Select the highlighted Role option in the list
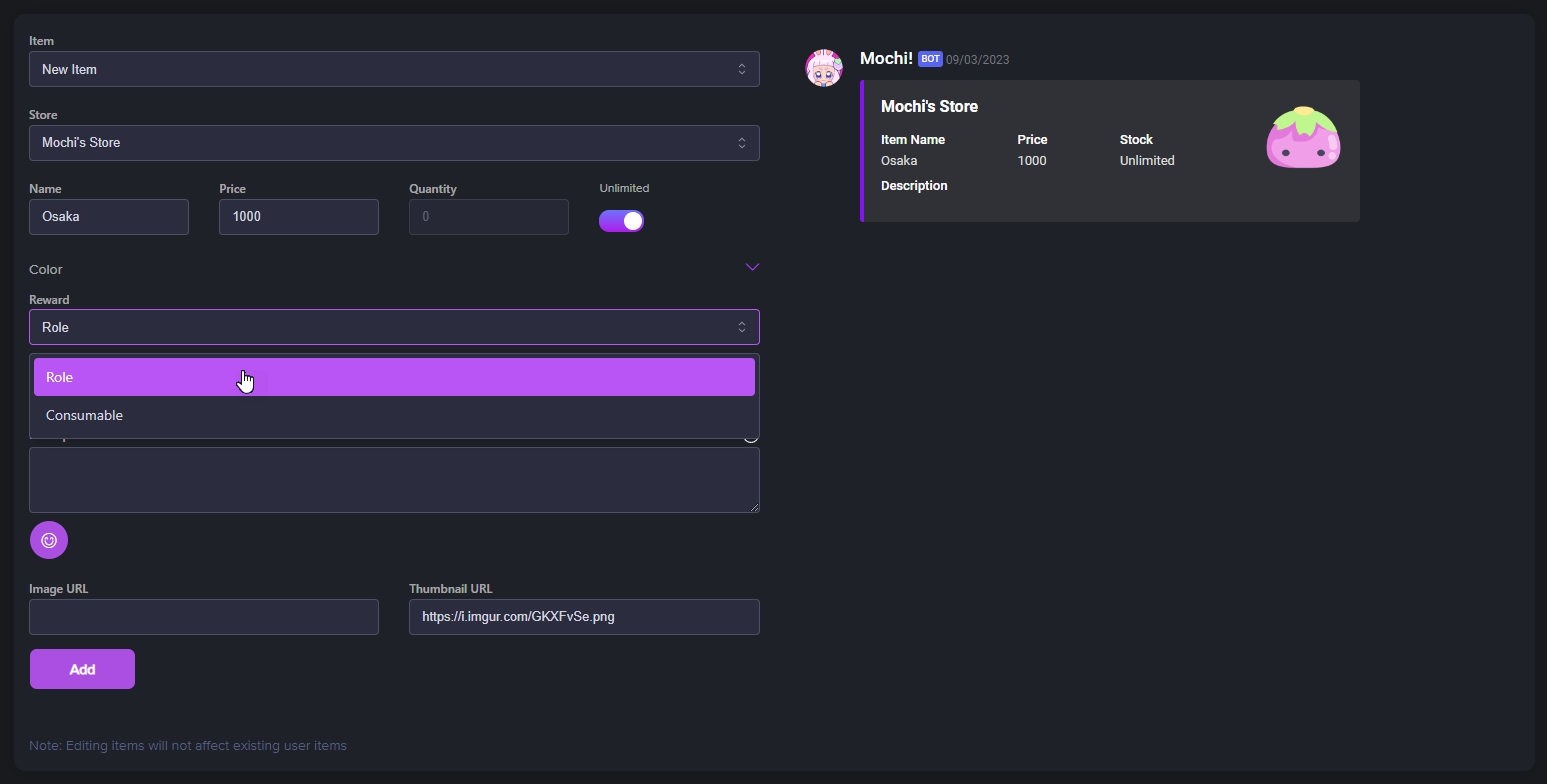The width and height of the screenshot is (1547, 784). click(x=393, y=377)
